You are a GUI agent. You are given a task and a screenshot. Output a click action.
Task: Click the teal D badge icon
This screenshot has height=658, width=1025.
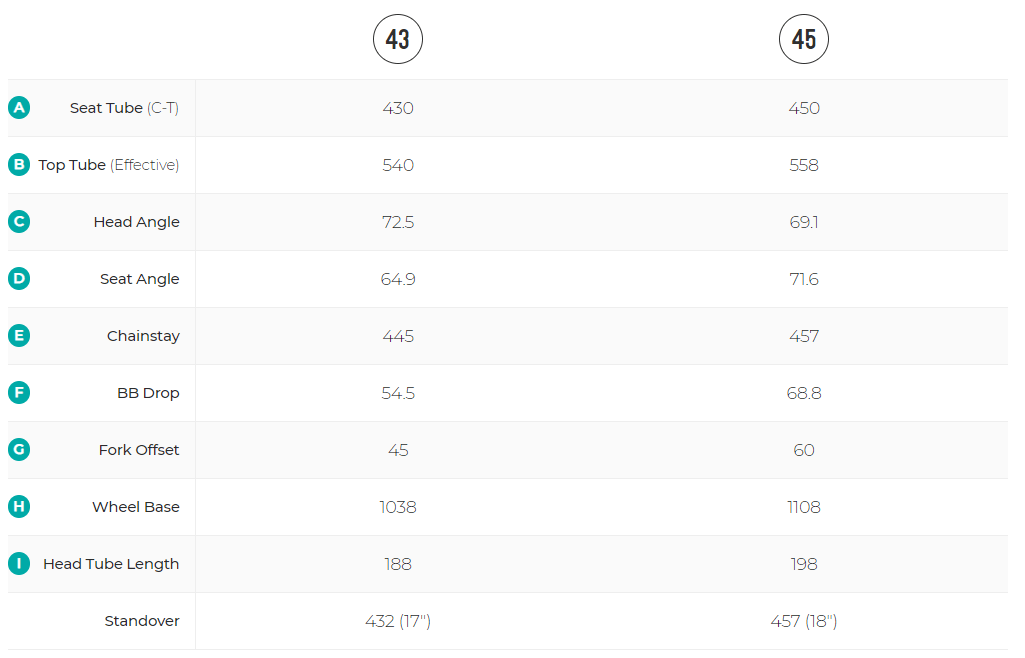click(18, 279)
